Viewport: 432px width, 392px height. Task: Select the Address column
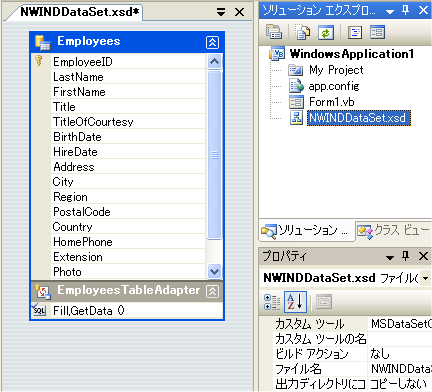tap(128, 167)
